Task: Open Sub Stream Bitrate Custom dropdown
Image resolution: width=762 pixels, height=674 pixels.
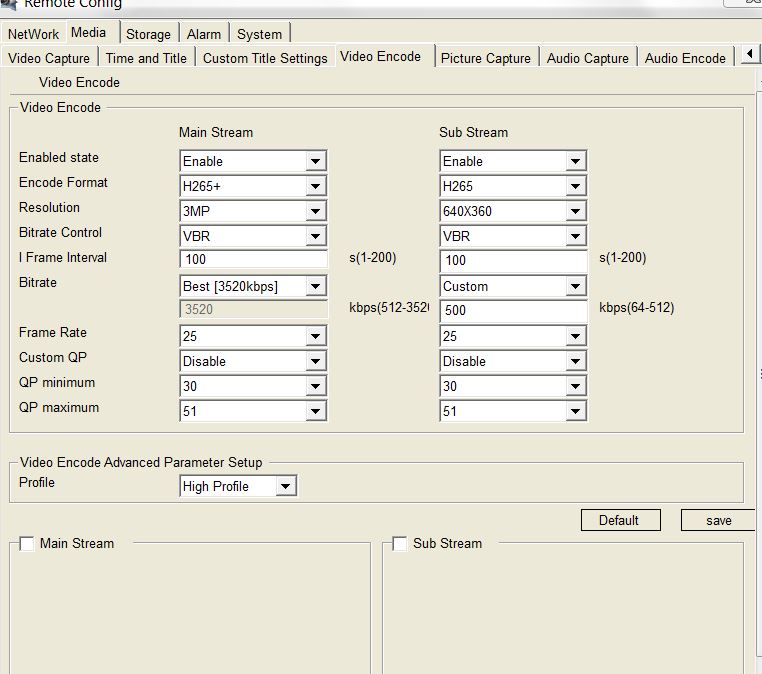Action: point(513,286)
